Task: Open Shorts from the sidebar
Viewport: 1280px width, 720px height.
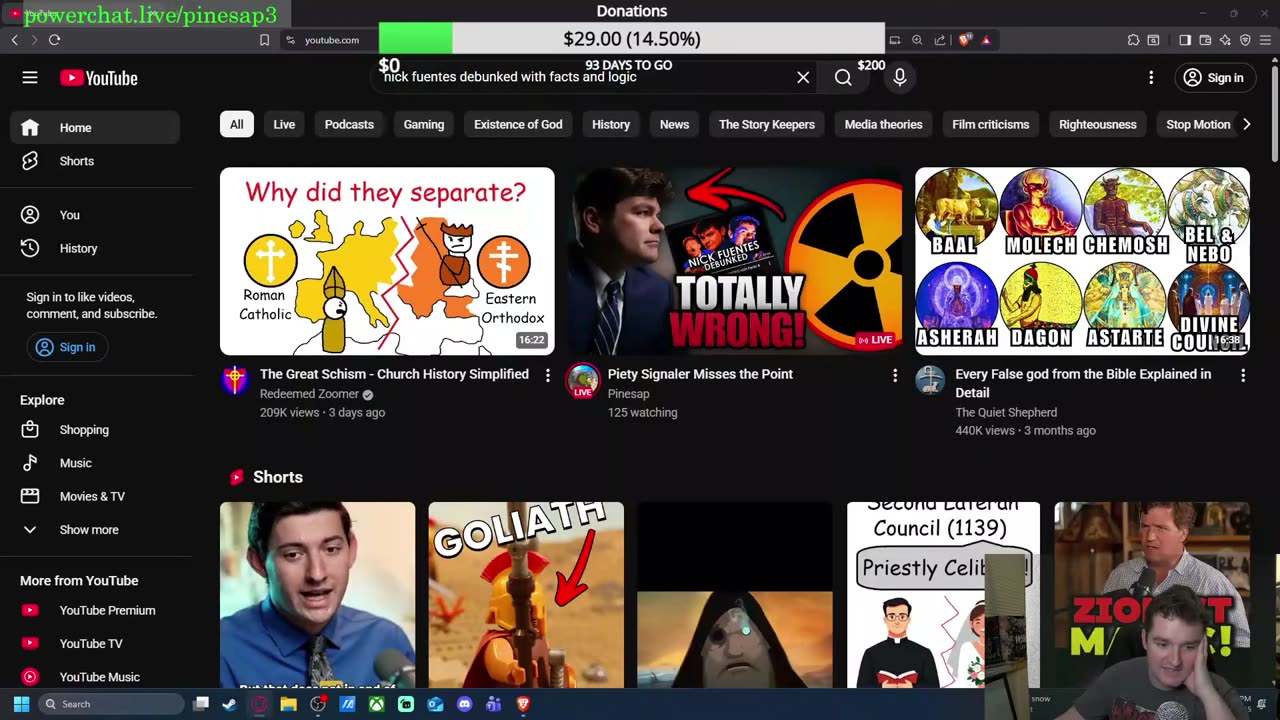Action: coord(96,161)
